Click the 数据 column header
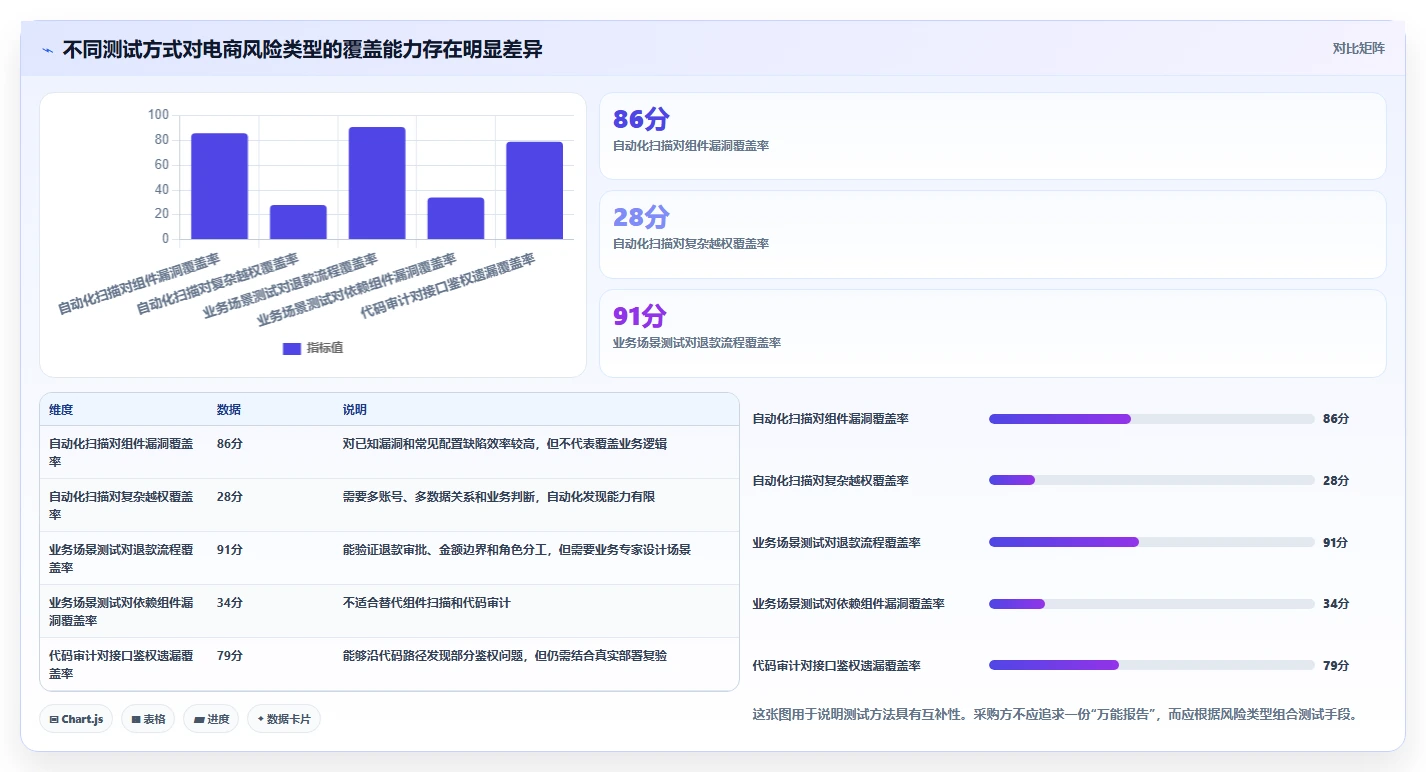Image resolution: width=1426 pixels, height=772 pixels. click(229, 410)
